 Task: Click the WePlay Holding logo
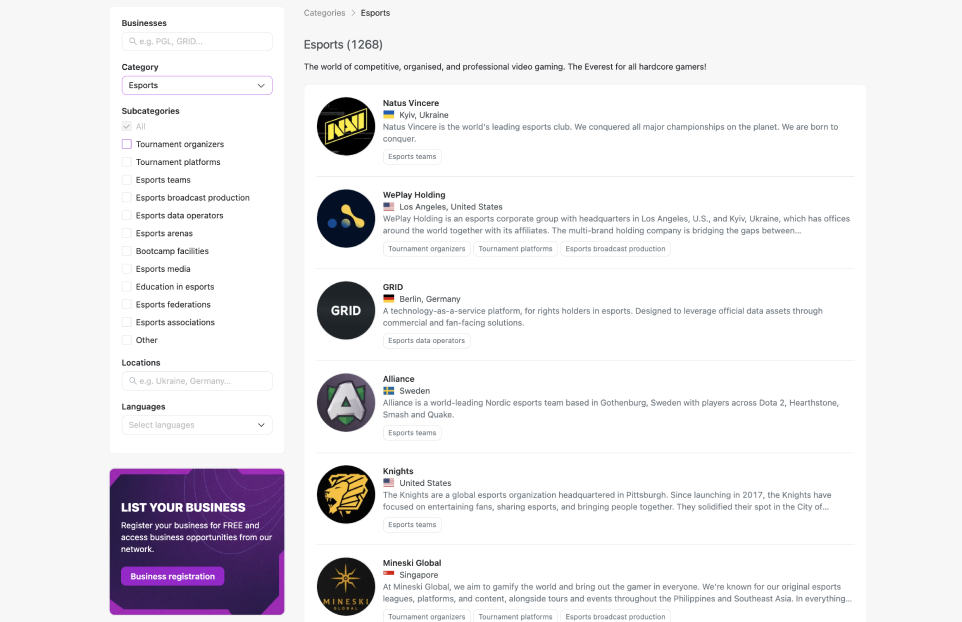click(x=345, y=218)
